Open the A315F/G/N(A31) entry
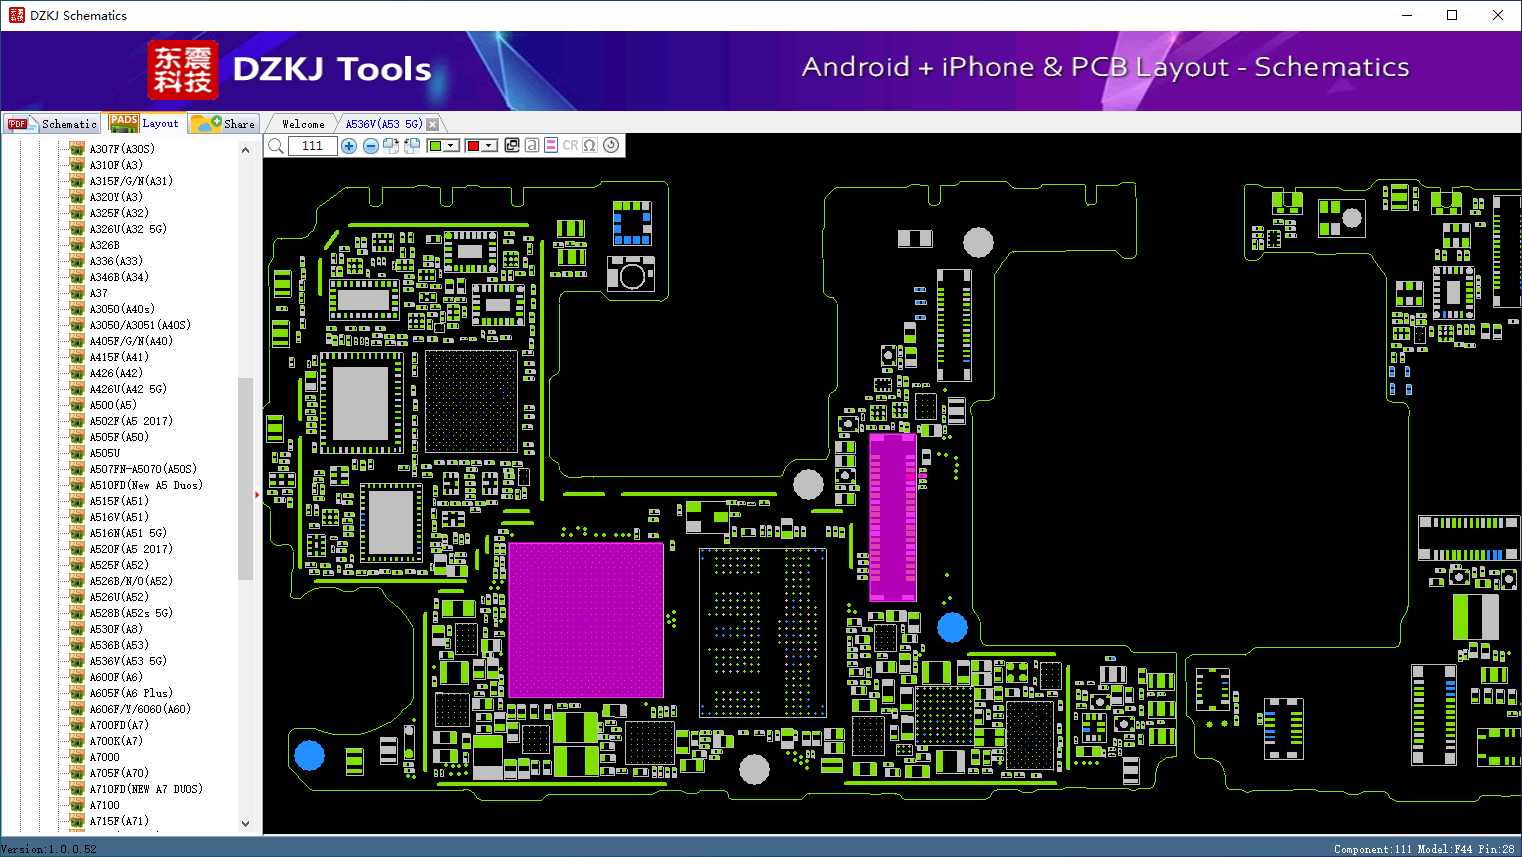 [131, 181]
